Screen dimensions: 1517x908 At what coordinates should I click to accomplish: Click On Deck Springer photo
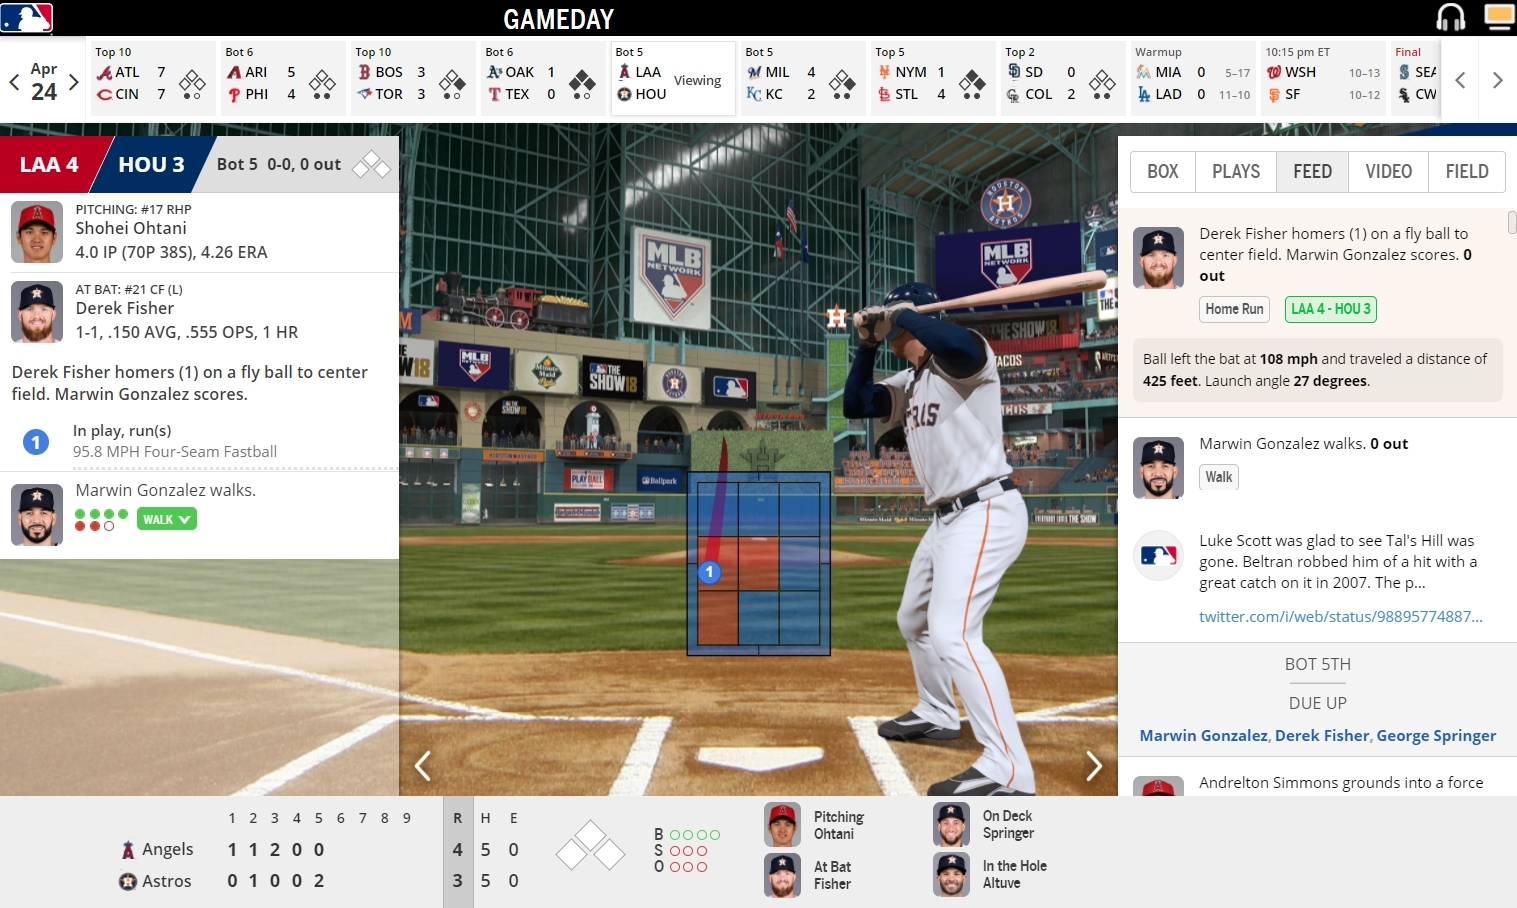952,825
